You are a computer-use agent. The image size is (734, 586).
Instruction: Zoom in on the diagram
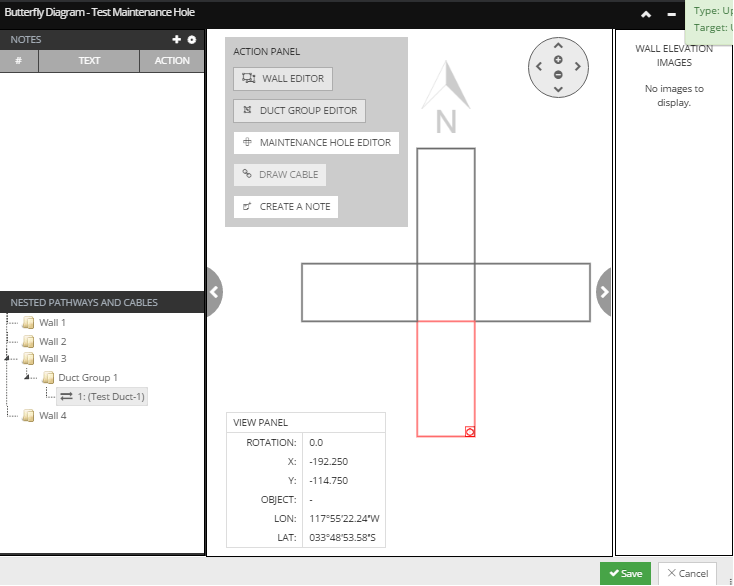pyautogui.click(x=558, y=60)
